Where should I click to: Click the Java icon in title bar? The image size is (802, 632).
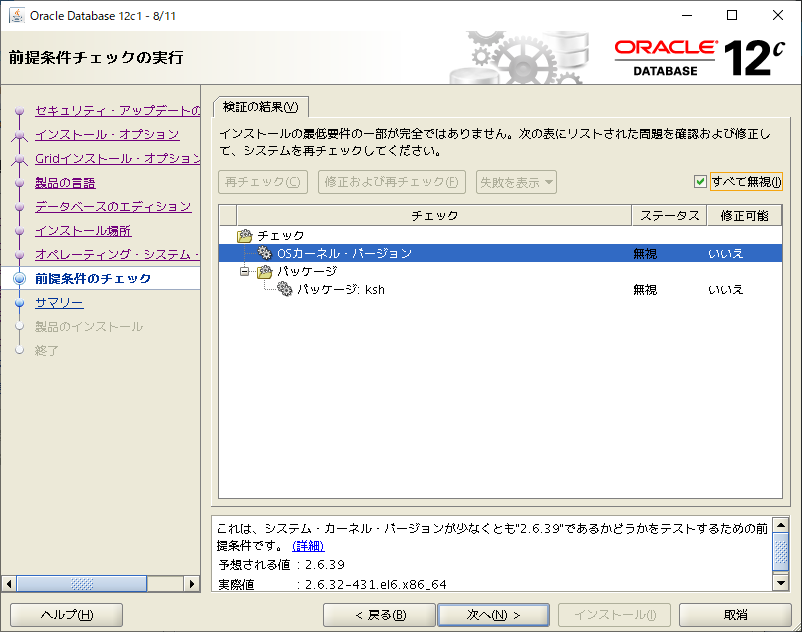click(x=17, y=16)
